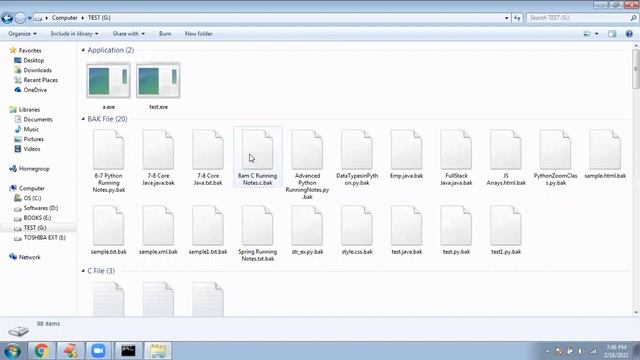Open Softwares (D:) drive
640x360 pixels.
pyautogui.click(x=36, y=208)
